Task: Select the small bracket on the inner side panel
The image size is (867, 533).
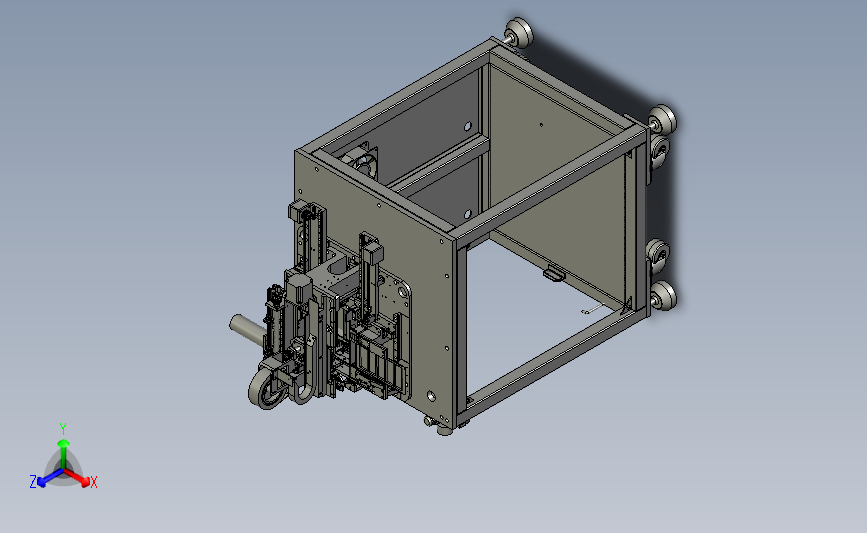Action: [x=553, y=273]
